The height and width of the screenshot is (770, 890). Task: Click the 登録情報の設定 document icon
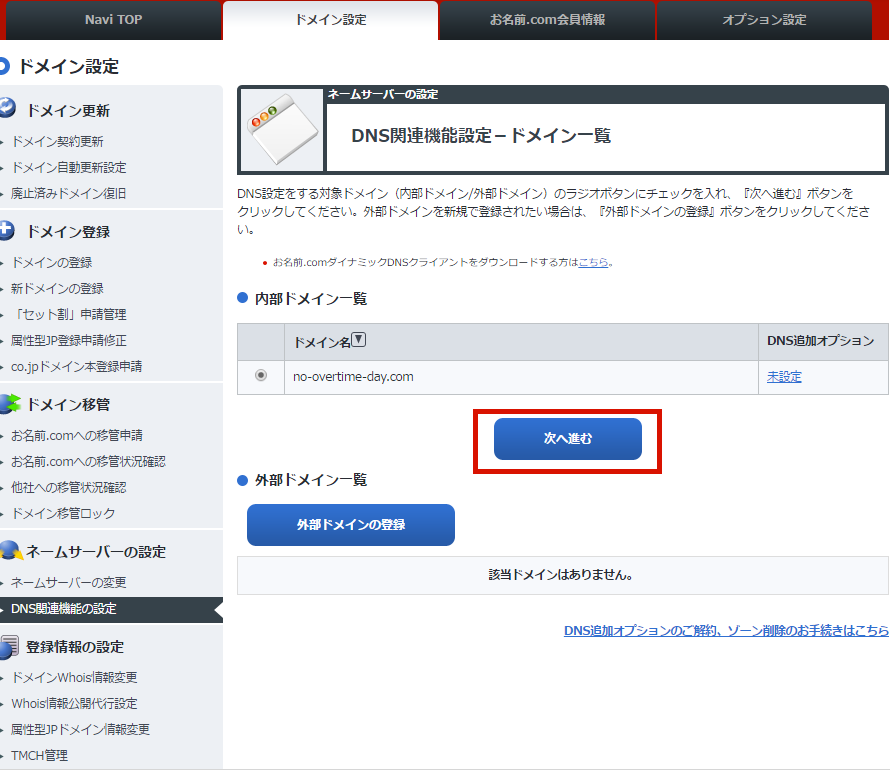9,647
